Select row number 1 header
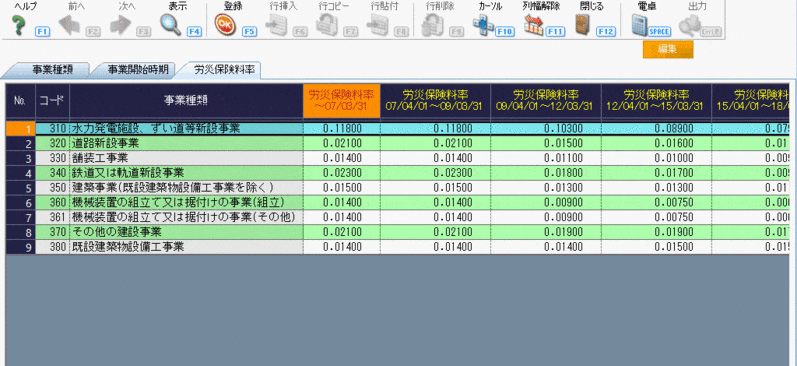Image resolution: width=797 pixels, height=366 pixels. (20, 129)
